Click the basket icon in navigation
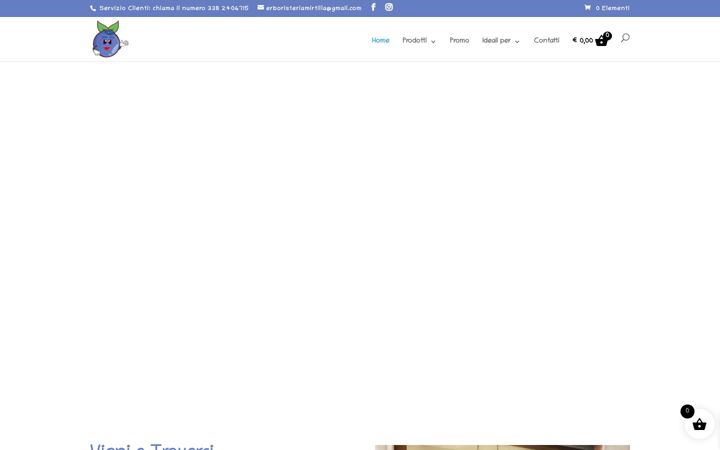Viewport: 720px width, 450px height. (602, 41)
